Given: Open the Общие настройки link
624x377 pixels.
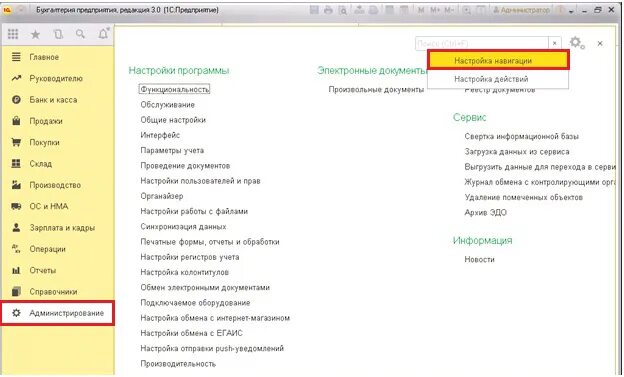Looking at the screenshot, I should 173,120.
